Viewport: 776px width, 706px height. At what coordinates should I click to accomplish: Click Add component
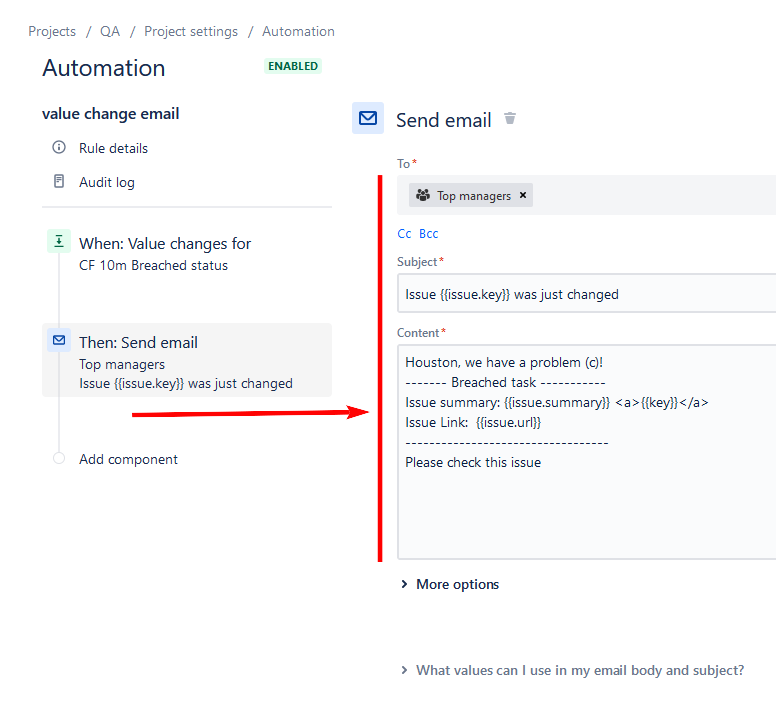[128, 459]
